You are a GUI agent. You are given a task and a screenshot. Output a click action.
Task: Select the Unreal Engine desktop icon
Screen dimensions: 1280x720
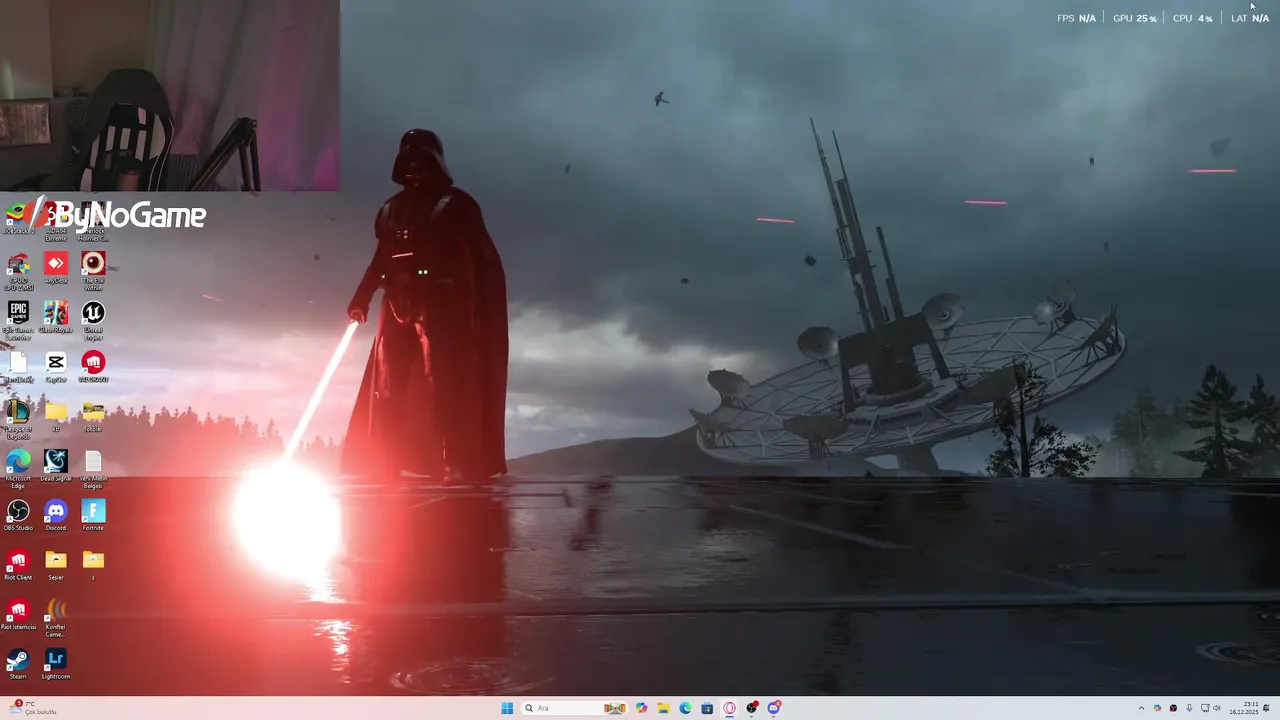pyautogui.click(x=93, y=320)
